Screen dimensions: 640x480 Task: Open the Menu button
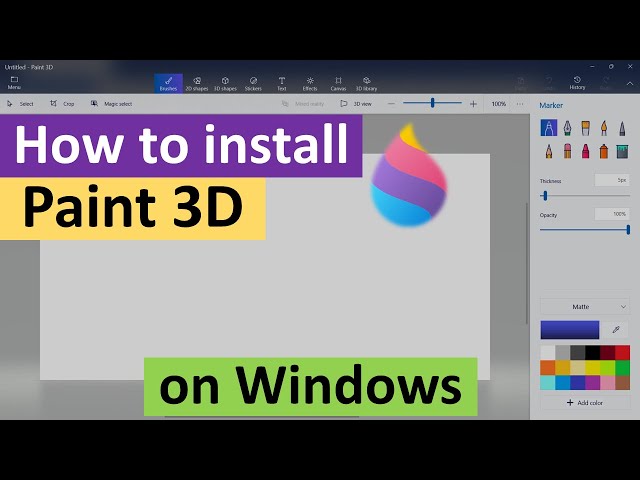[x=14, y=83]
